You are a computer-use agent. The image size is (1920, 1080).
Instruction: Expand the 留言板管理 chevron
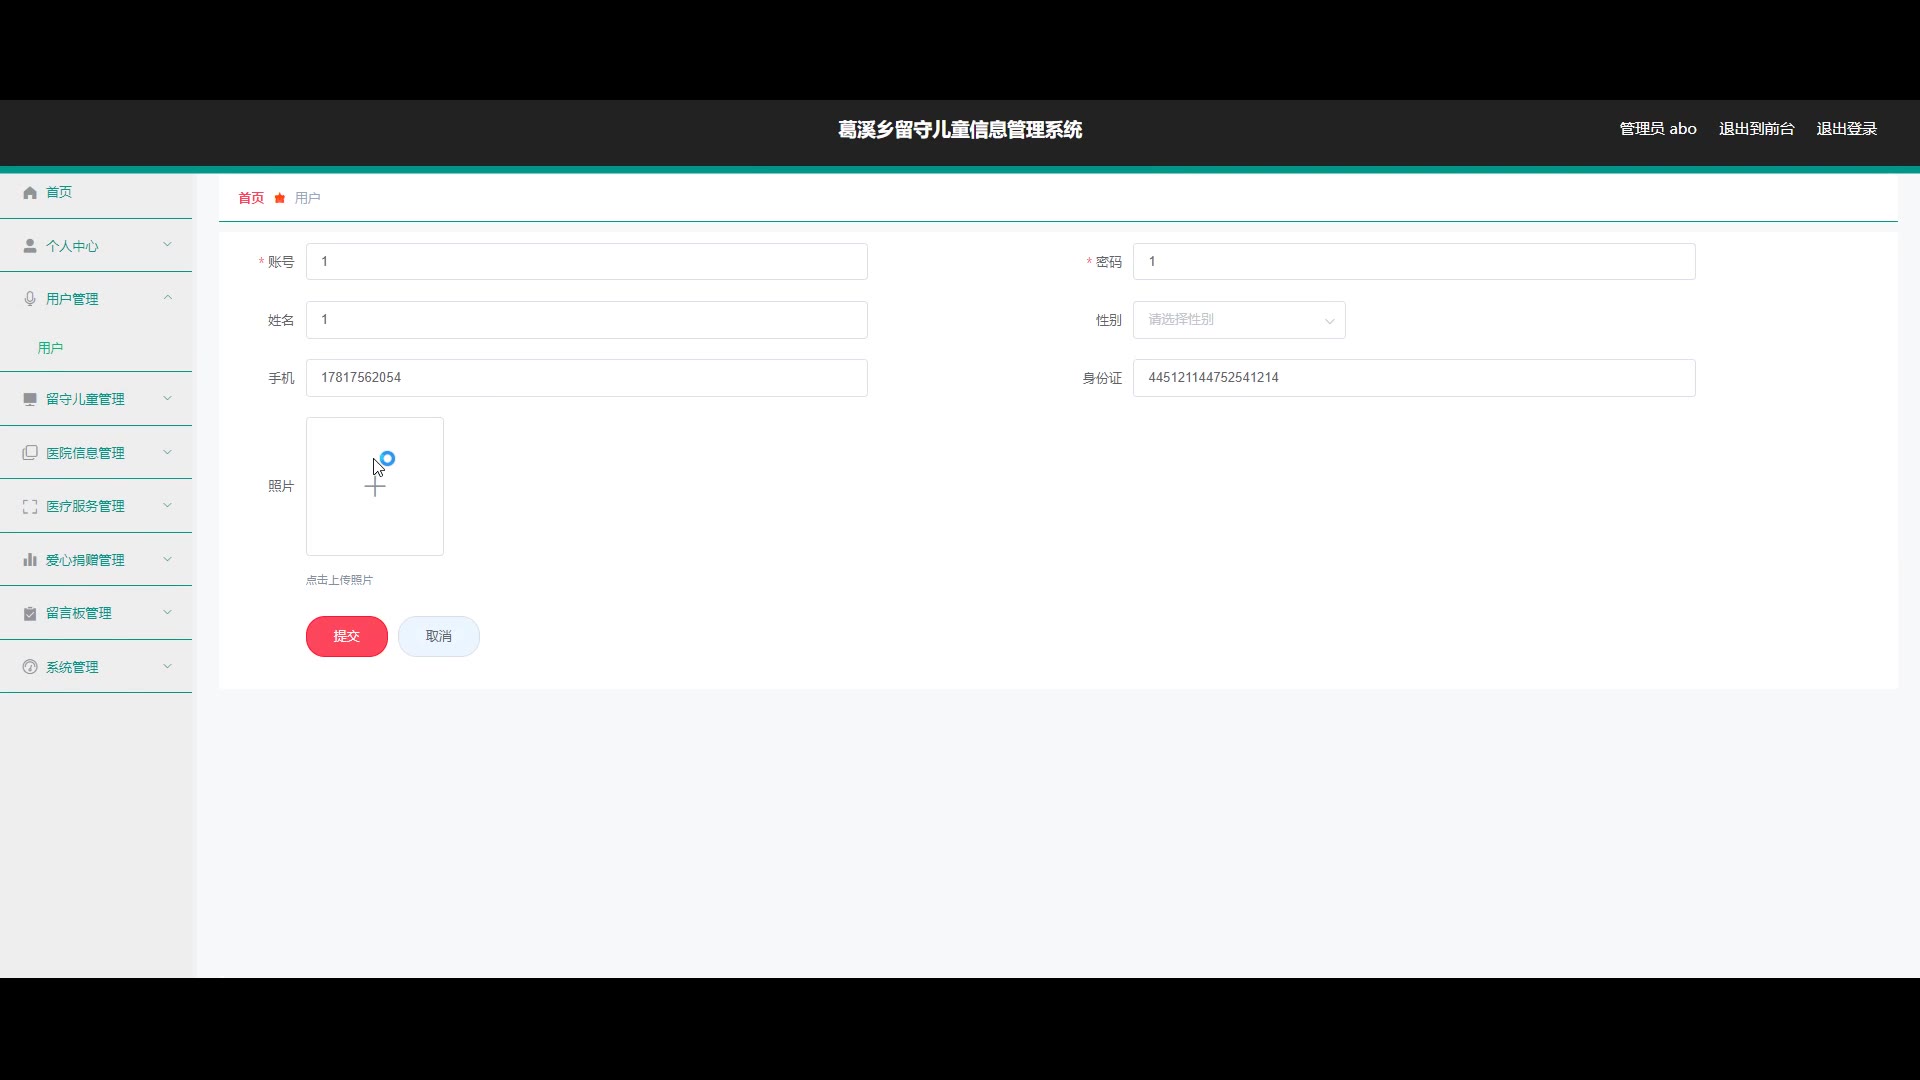coord(167,612)
